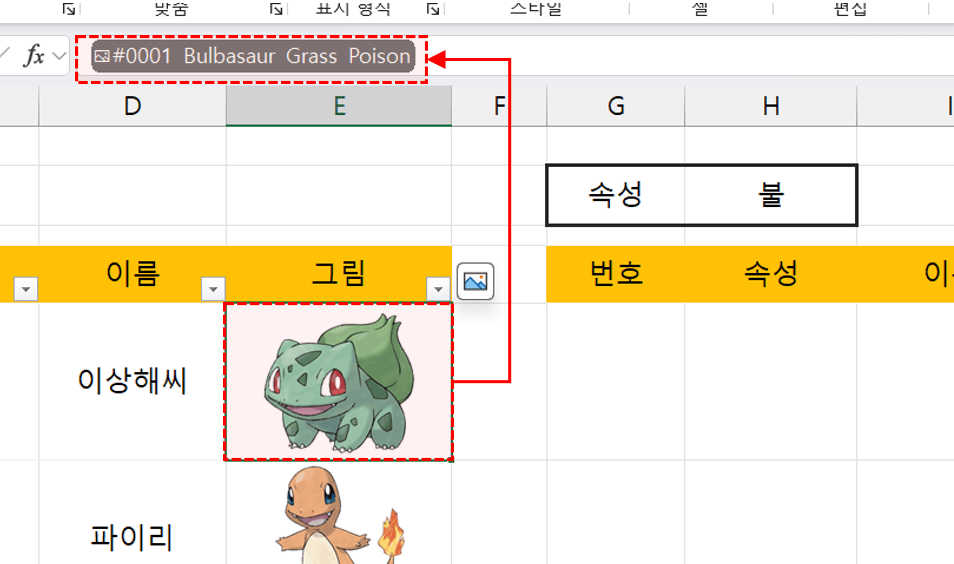Select the column E header
954x564 pixels.
(338, 106)
